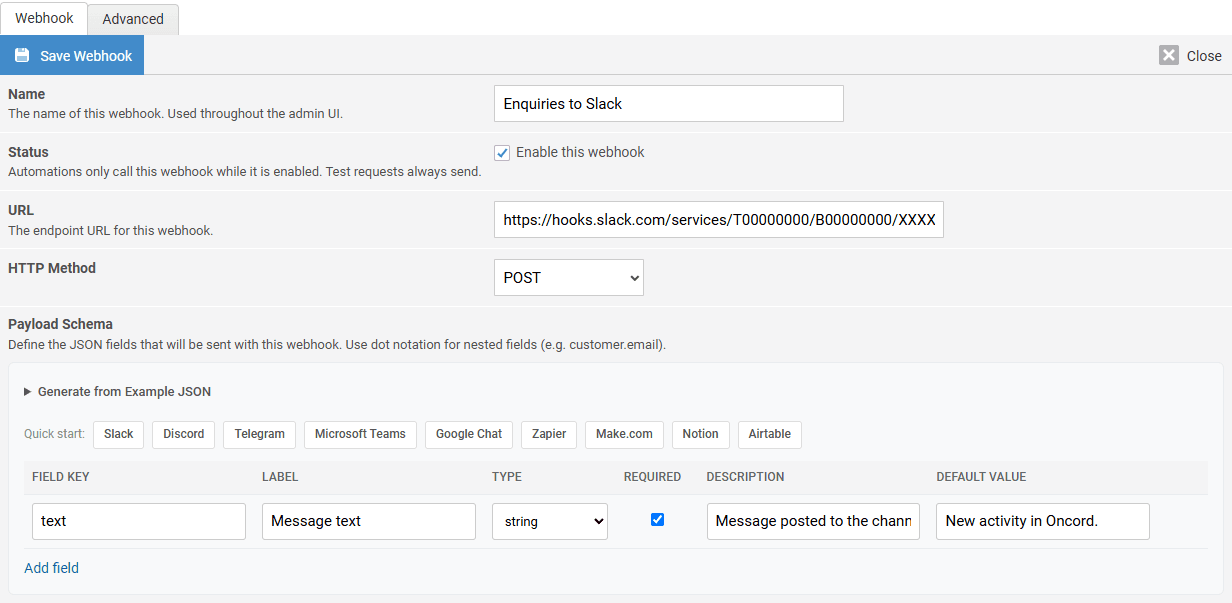Click the FIELD KEY column header

pyautogui.click(x=61, y=477)
